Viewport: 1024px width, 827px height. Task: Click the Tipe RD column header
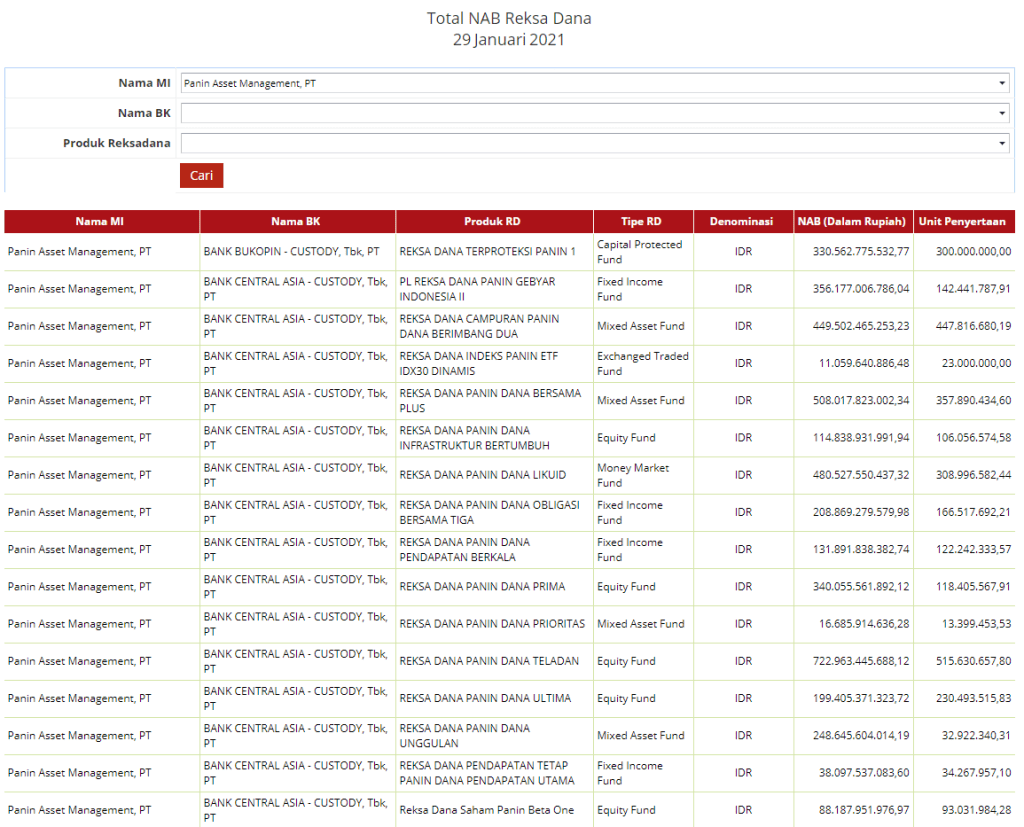[x=641, y=221]
